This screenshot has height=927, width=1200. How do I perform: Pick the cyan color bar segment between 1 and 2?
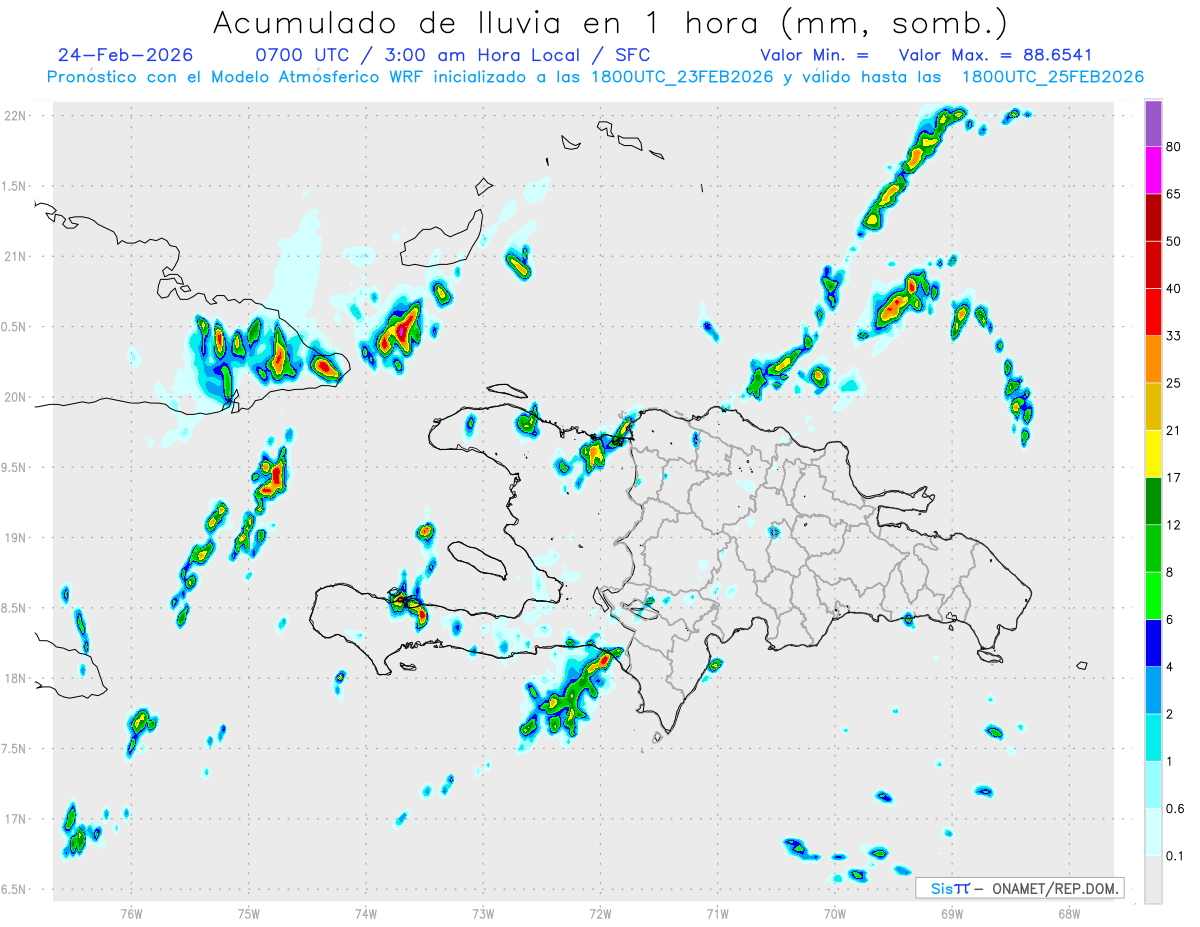click(x=1153, y=738)
